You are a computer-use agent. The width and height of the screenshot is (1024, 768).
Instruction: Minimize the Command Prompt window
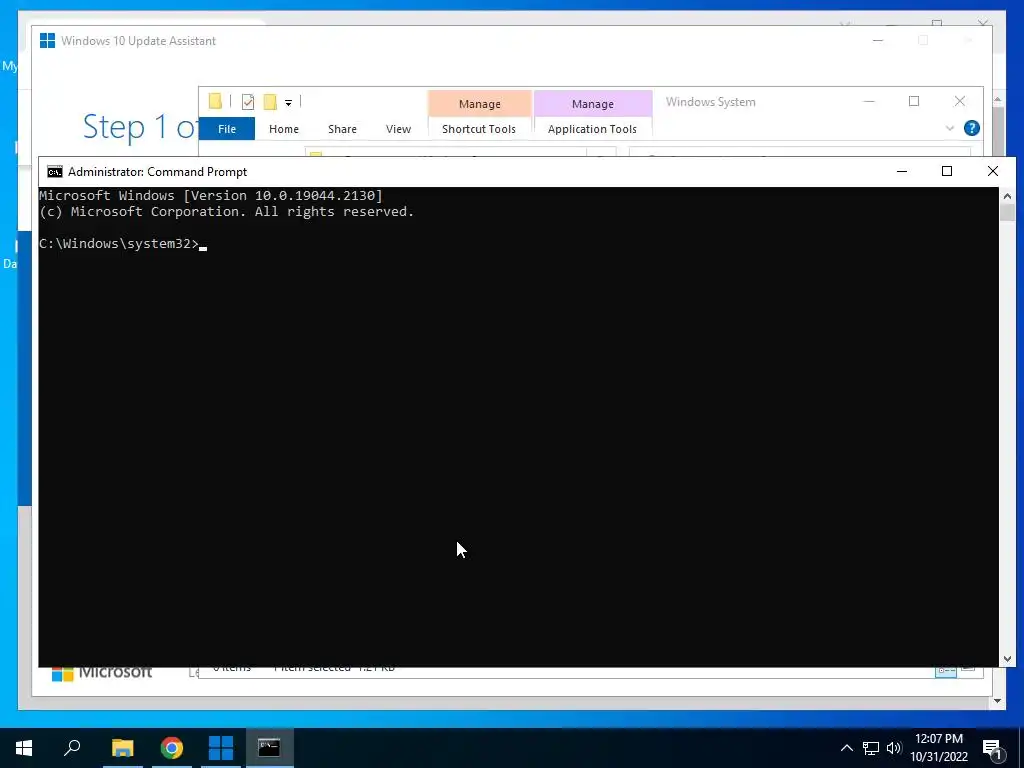tap(902, 171)
